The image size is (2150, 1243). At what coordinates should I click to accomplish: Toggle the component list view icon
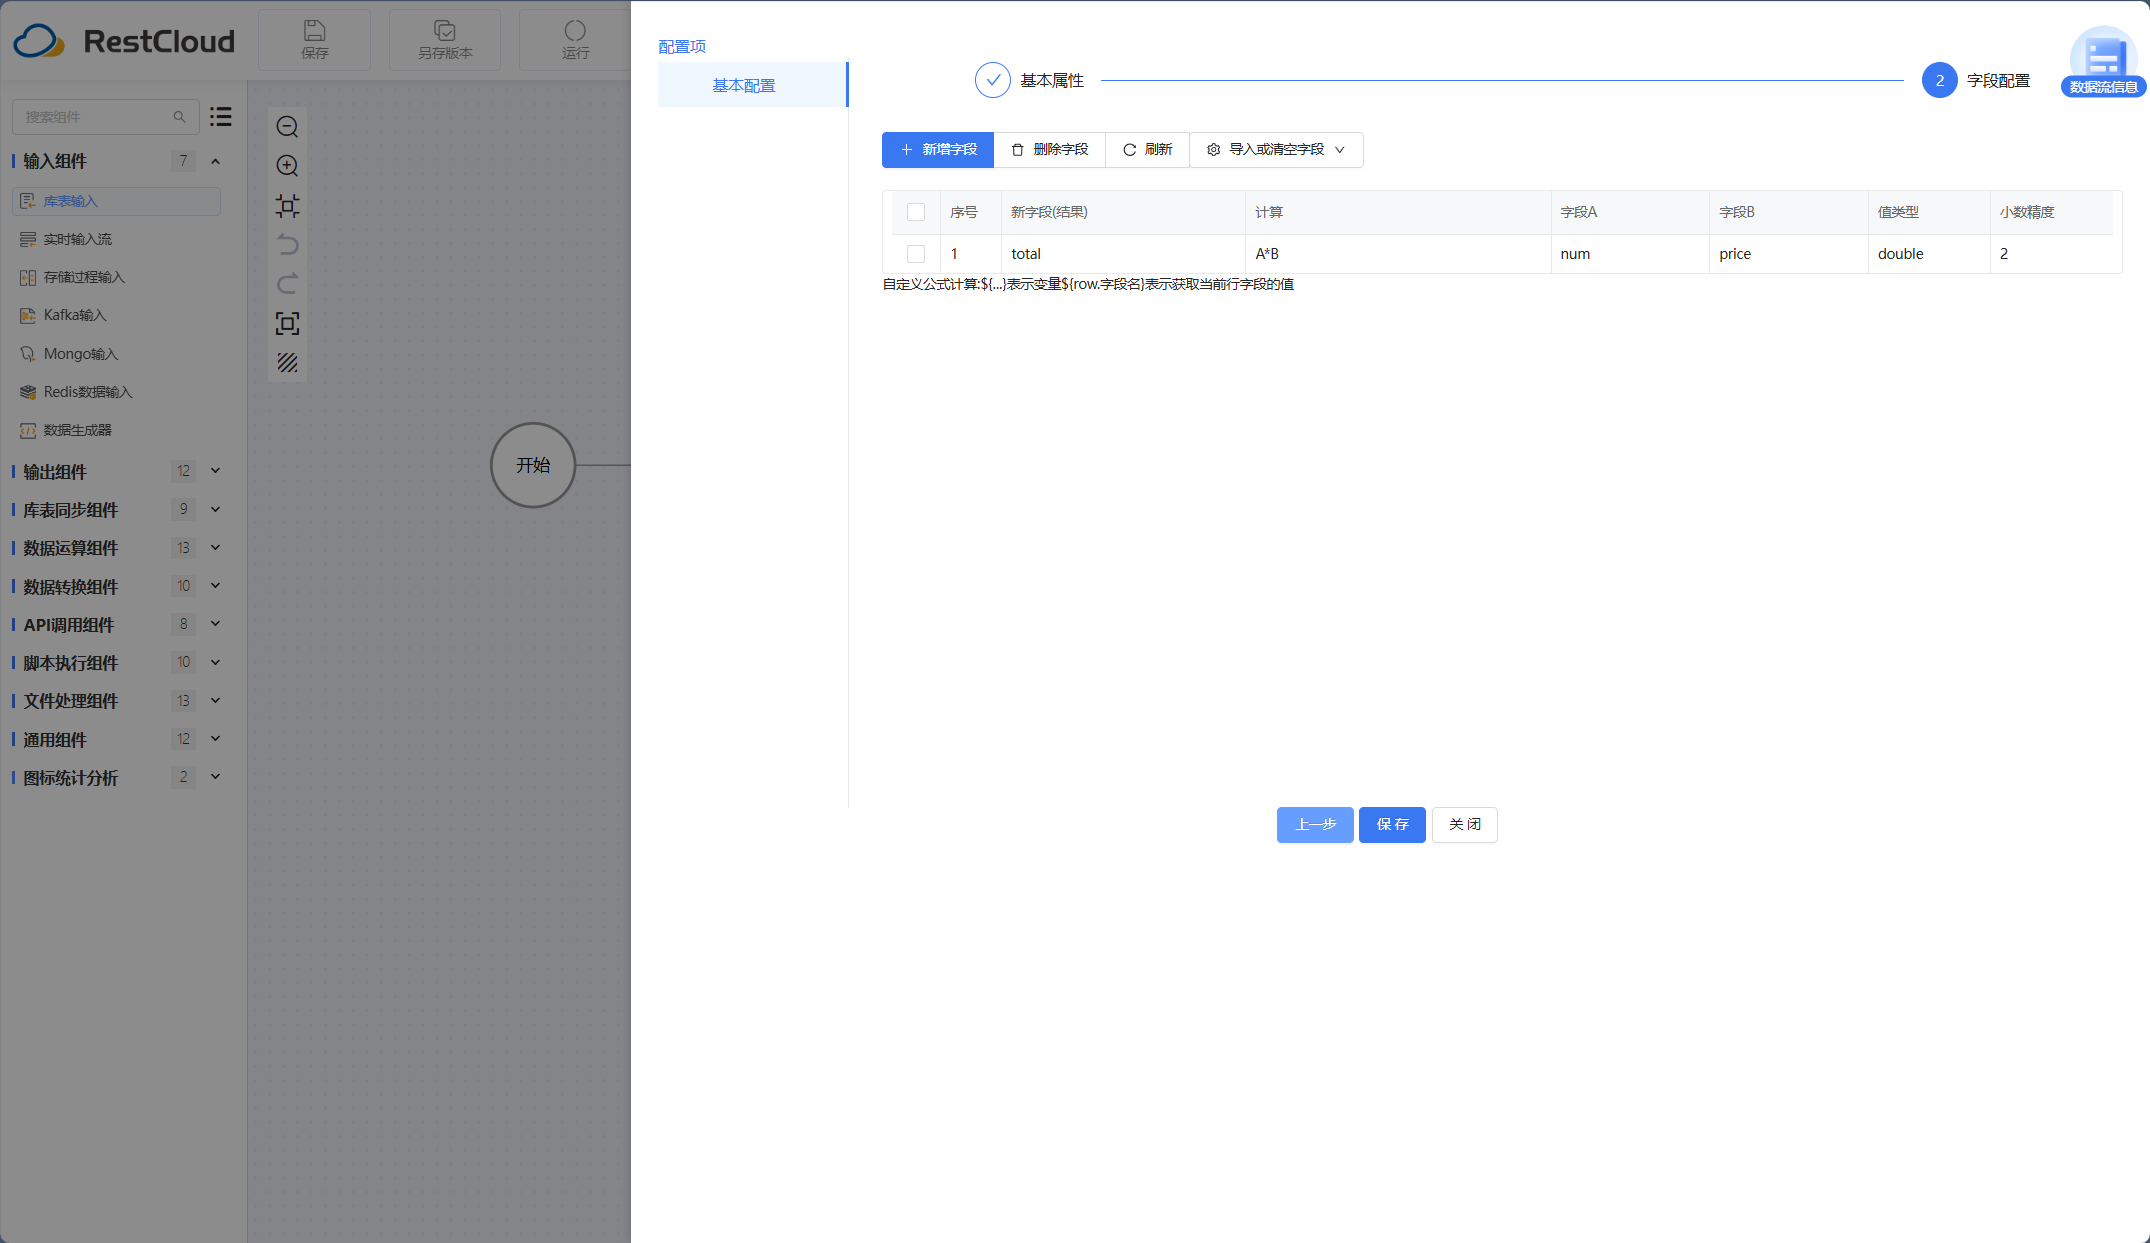[x=221, y=117]
